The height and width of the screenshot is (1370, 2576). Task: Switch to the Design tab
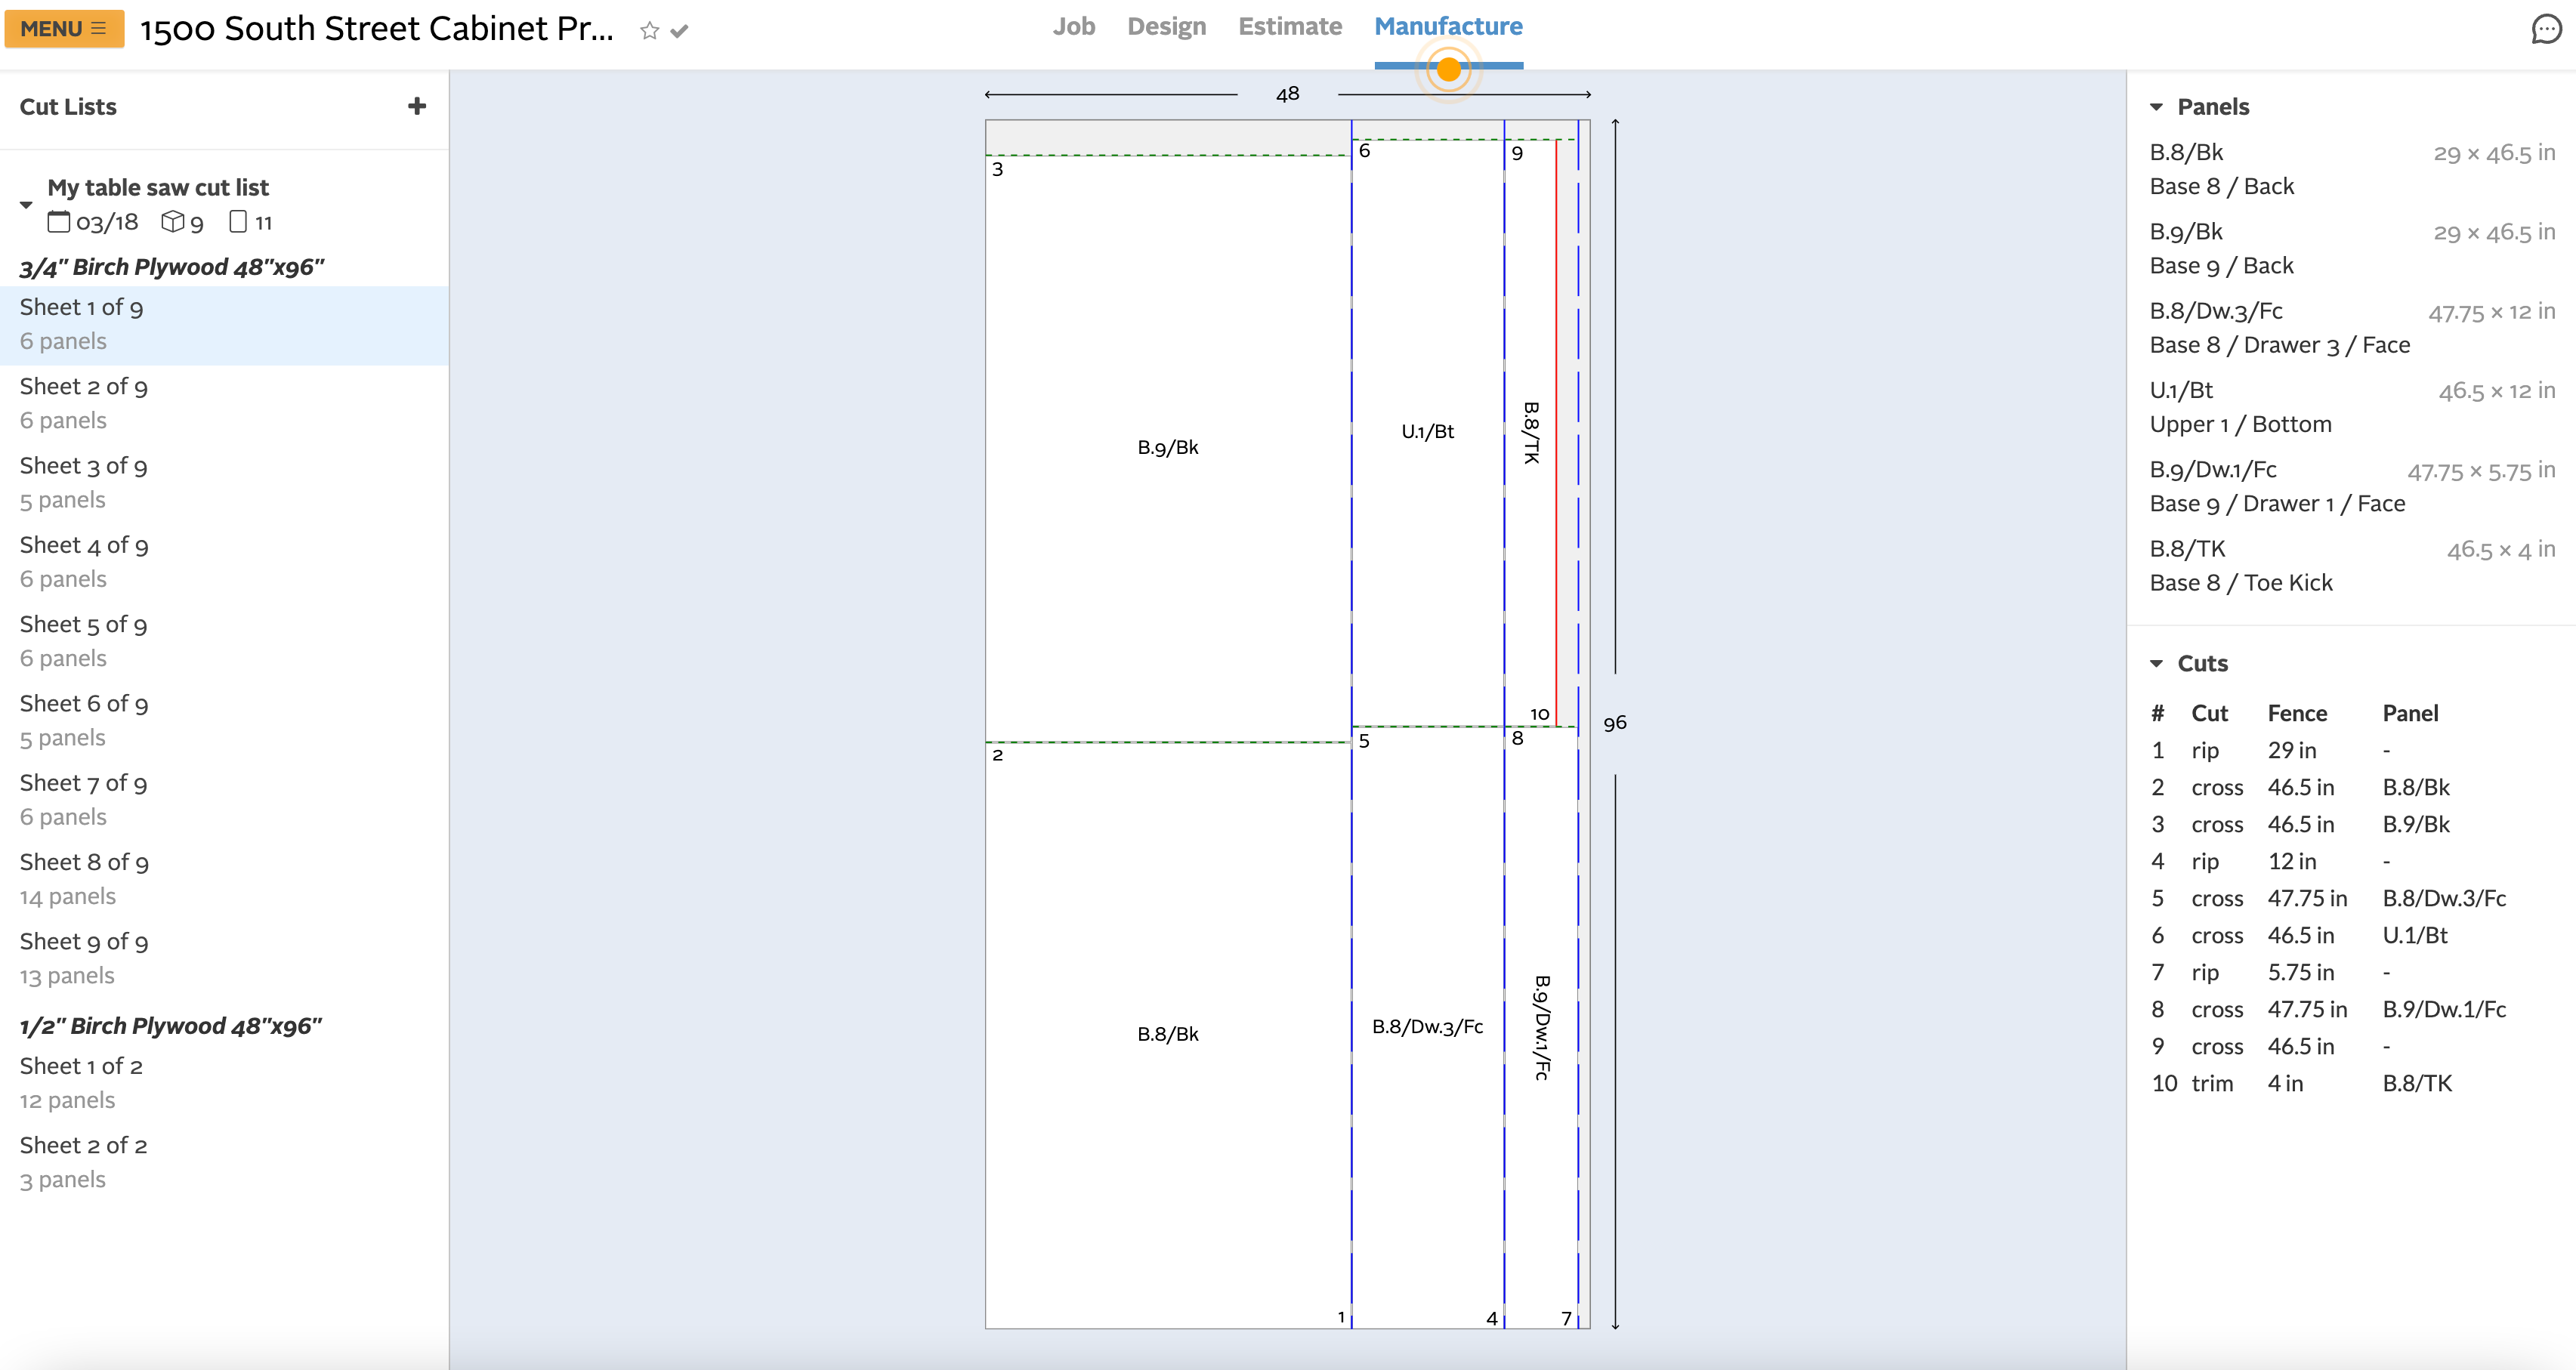coord(1166,27)
